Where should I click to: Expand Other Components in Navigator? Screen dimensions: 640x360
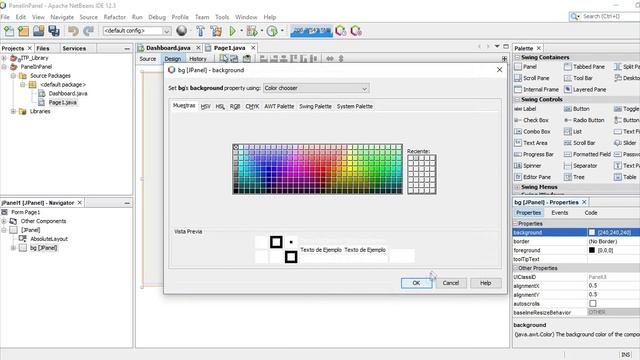(4, 221)
